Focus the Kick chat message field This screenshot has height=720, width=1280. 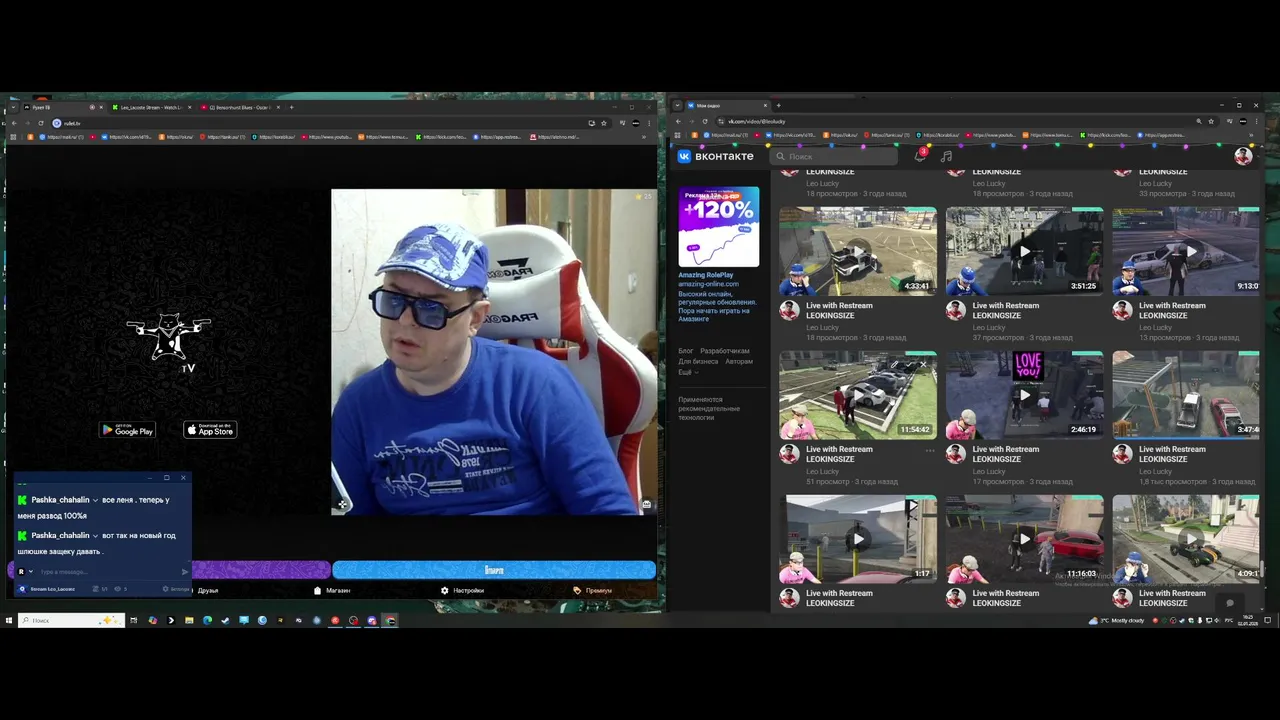click(105, 572)
